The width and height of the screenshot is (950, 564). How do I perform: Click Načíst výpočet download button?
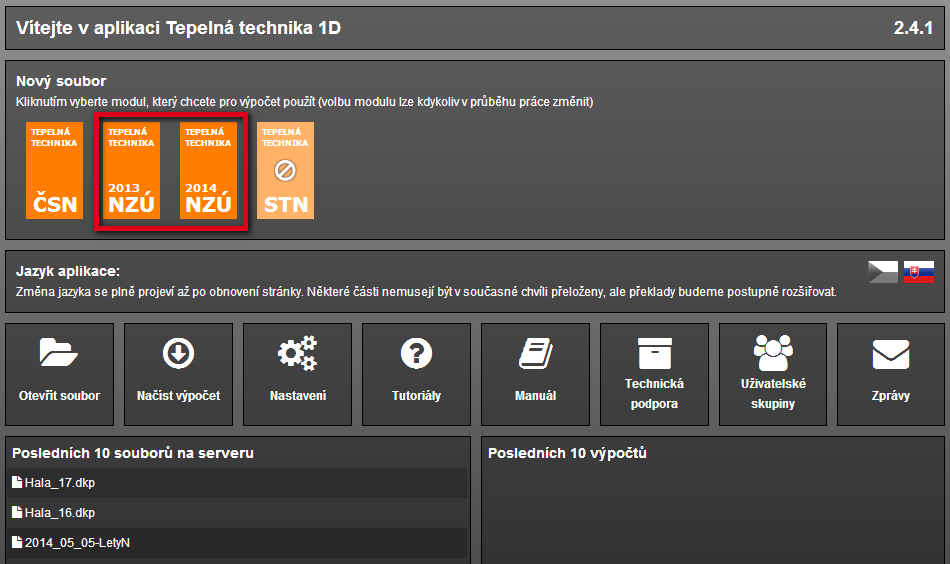(x=178, y=374)
